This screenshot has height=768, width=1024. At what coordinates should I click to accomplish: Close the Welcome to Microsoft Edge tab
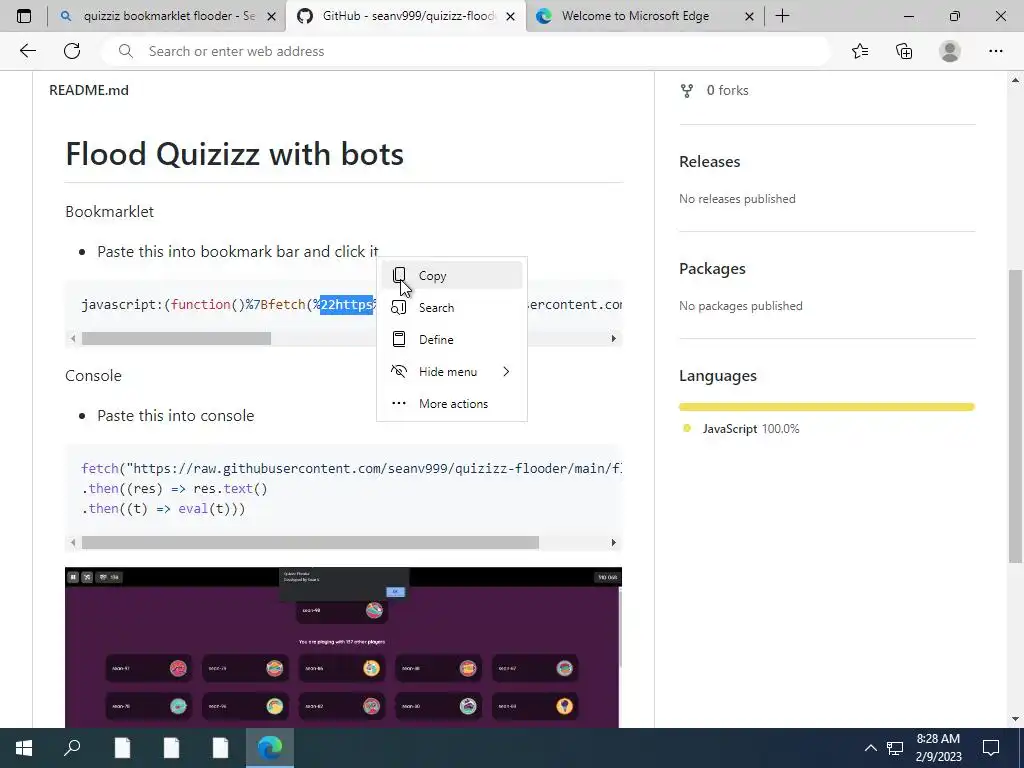click(750, 16)
